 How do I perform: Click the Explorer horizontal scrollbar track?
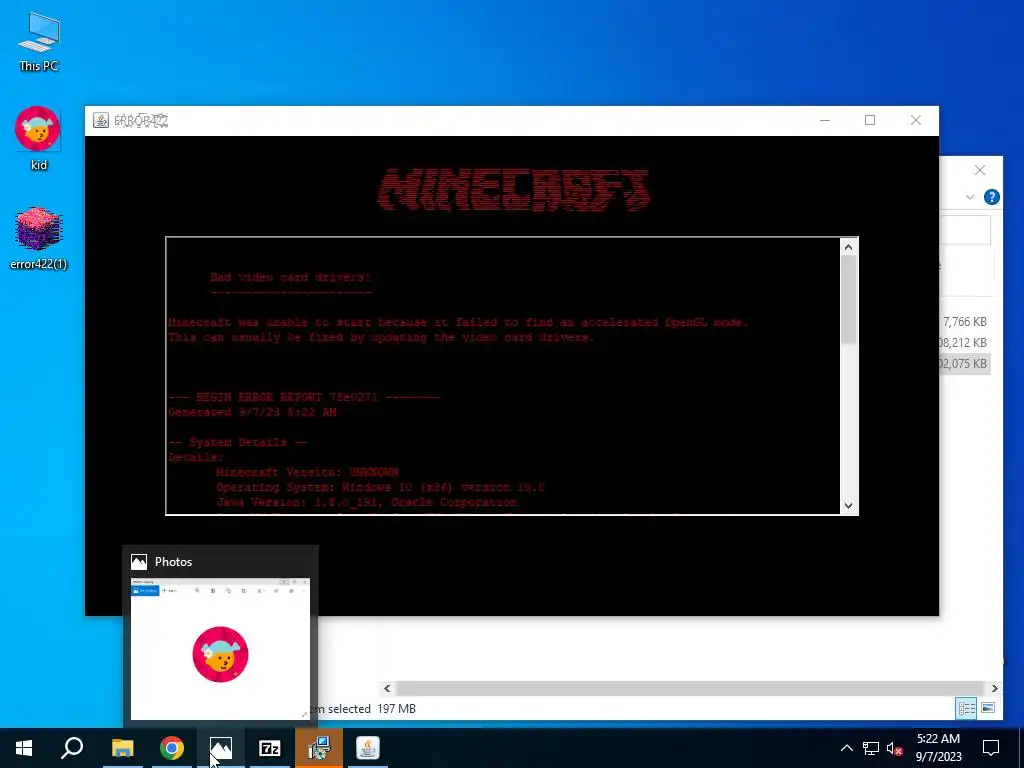click(x=690, y=688)
